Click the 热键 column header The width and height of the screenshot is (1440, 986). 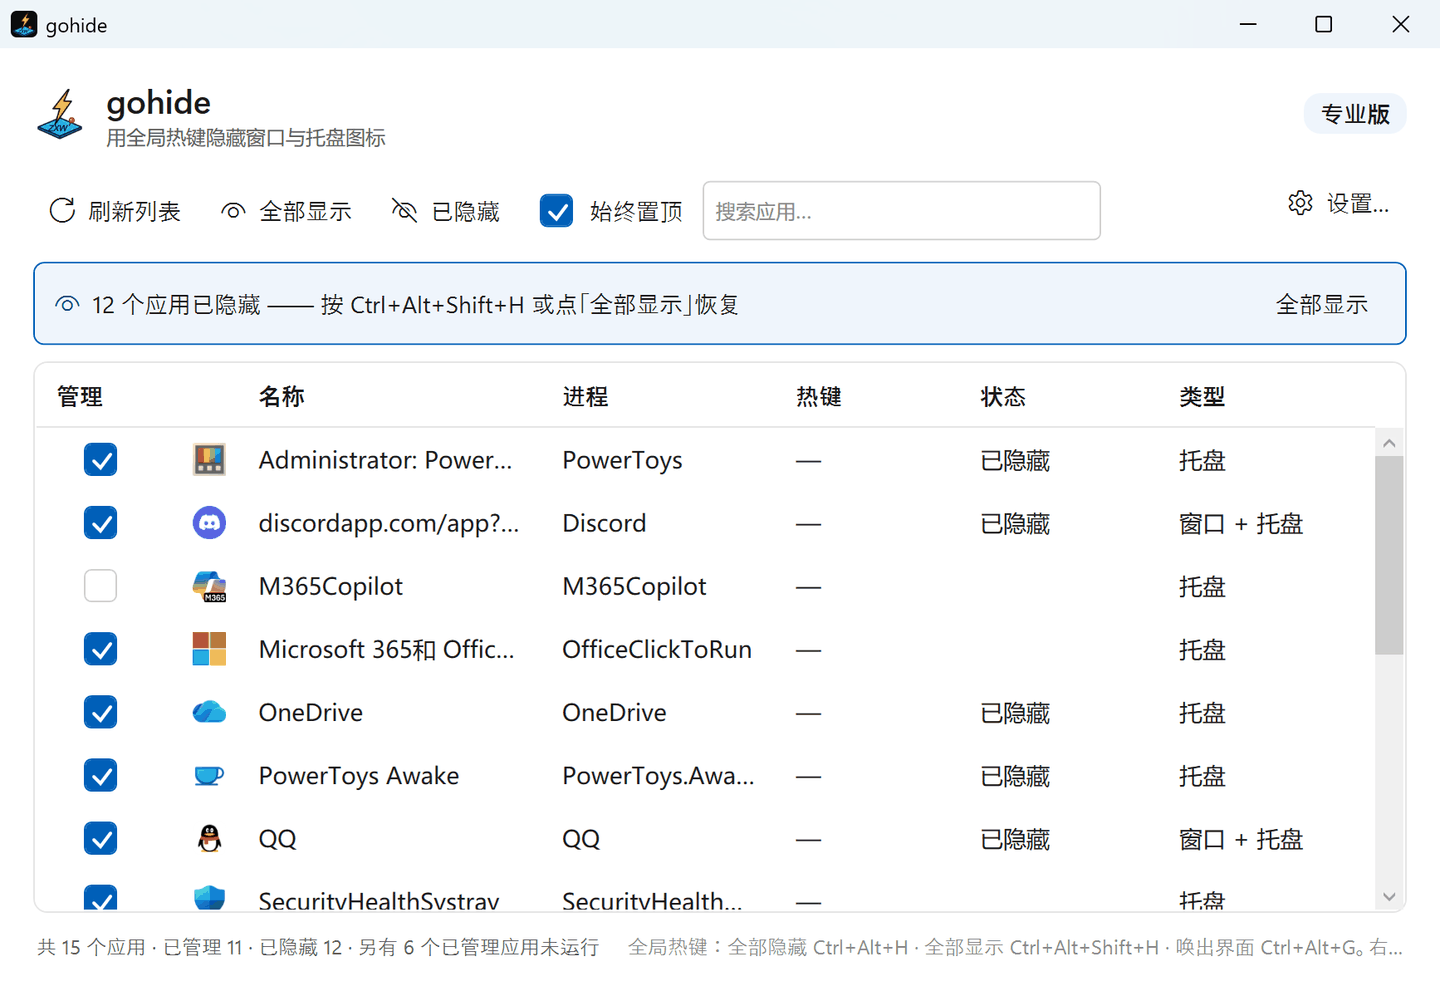819,397
